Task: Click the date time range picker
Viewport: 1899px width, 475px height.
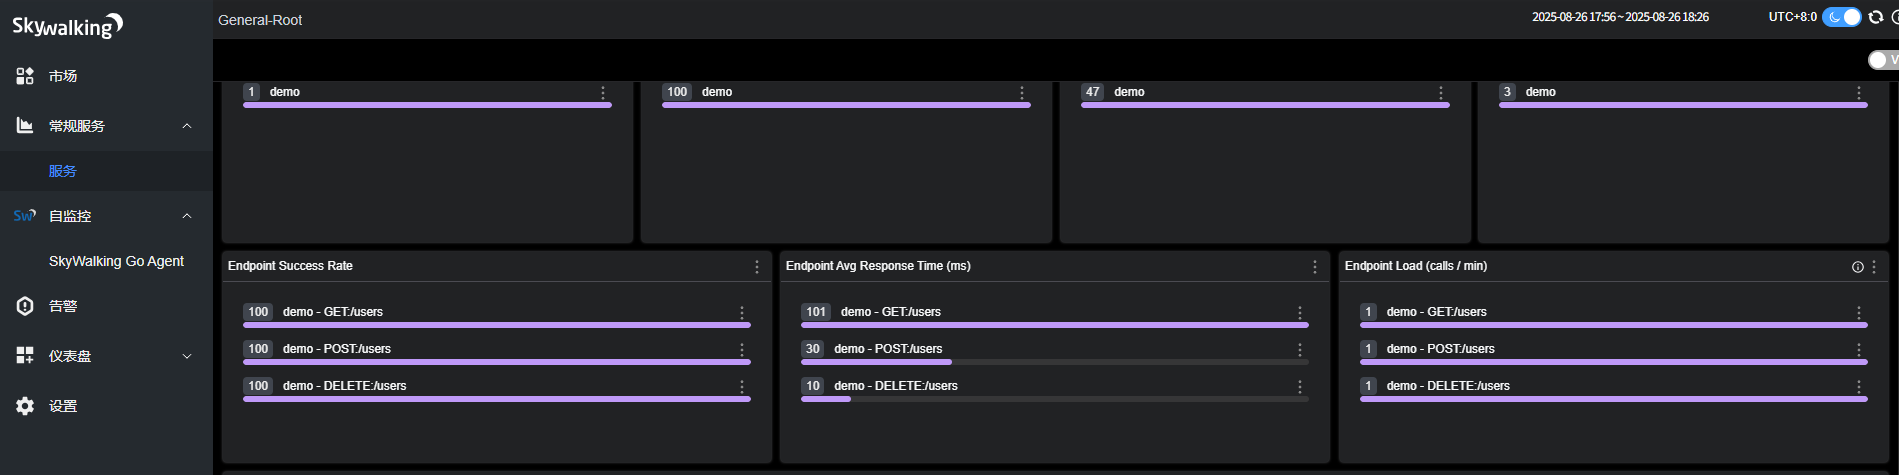Action: 1620,17
